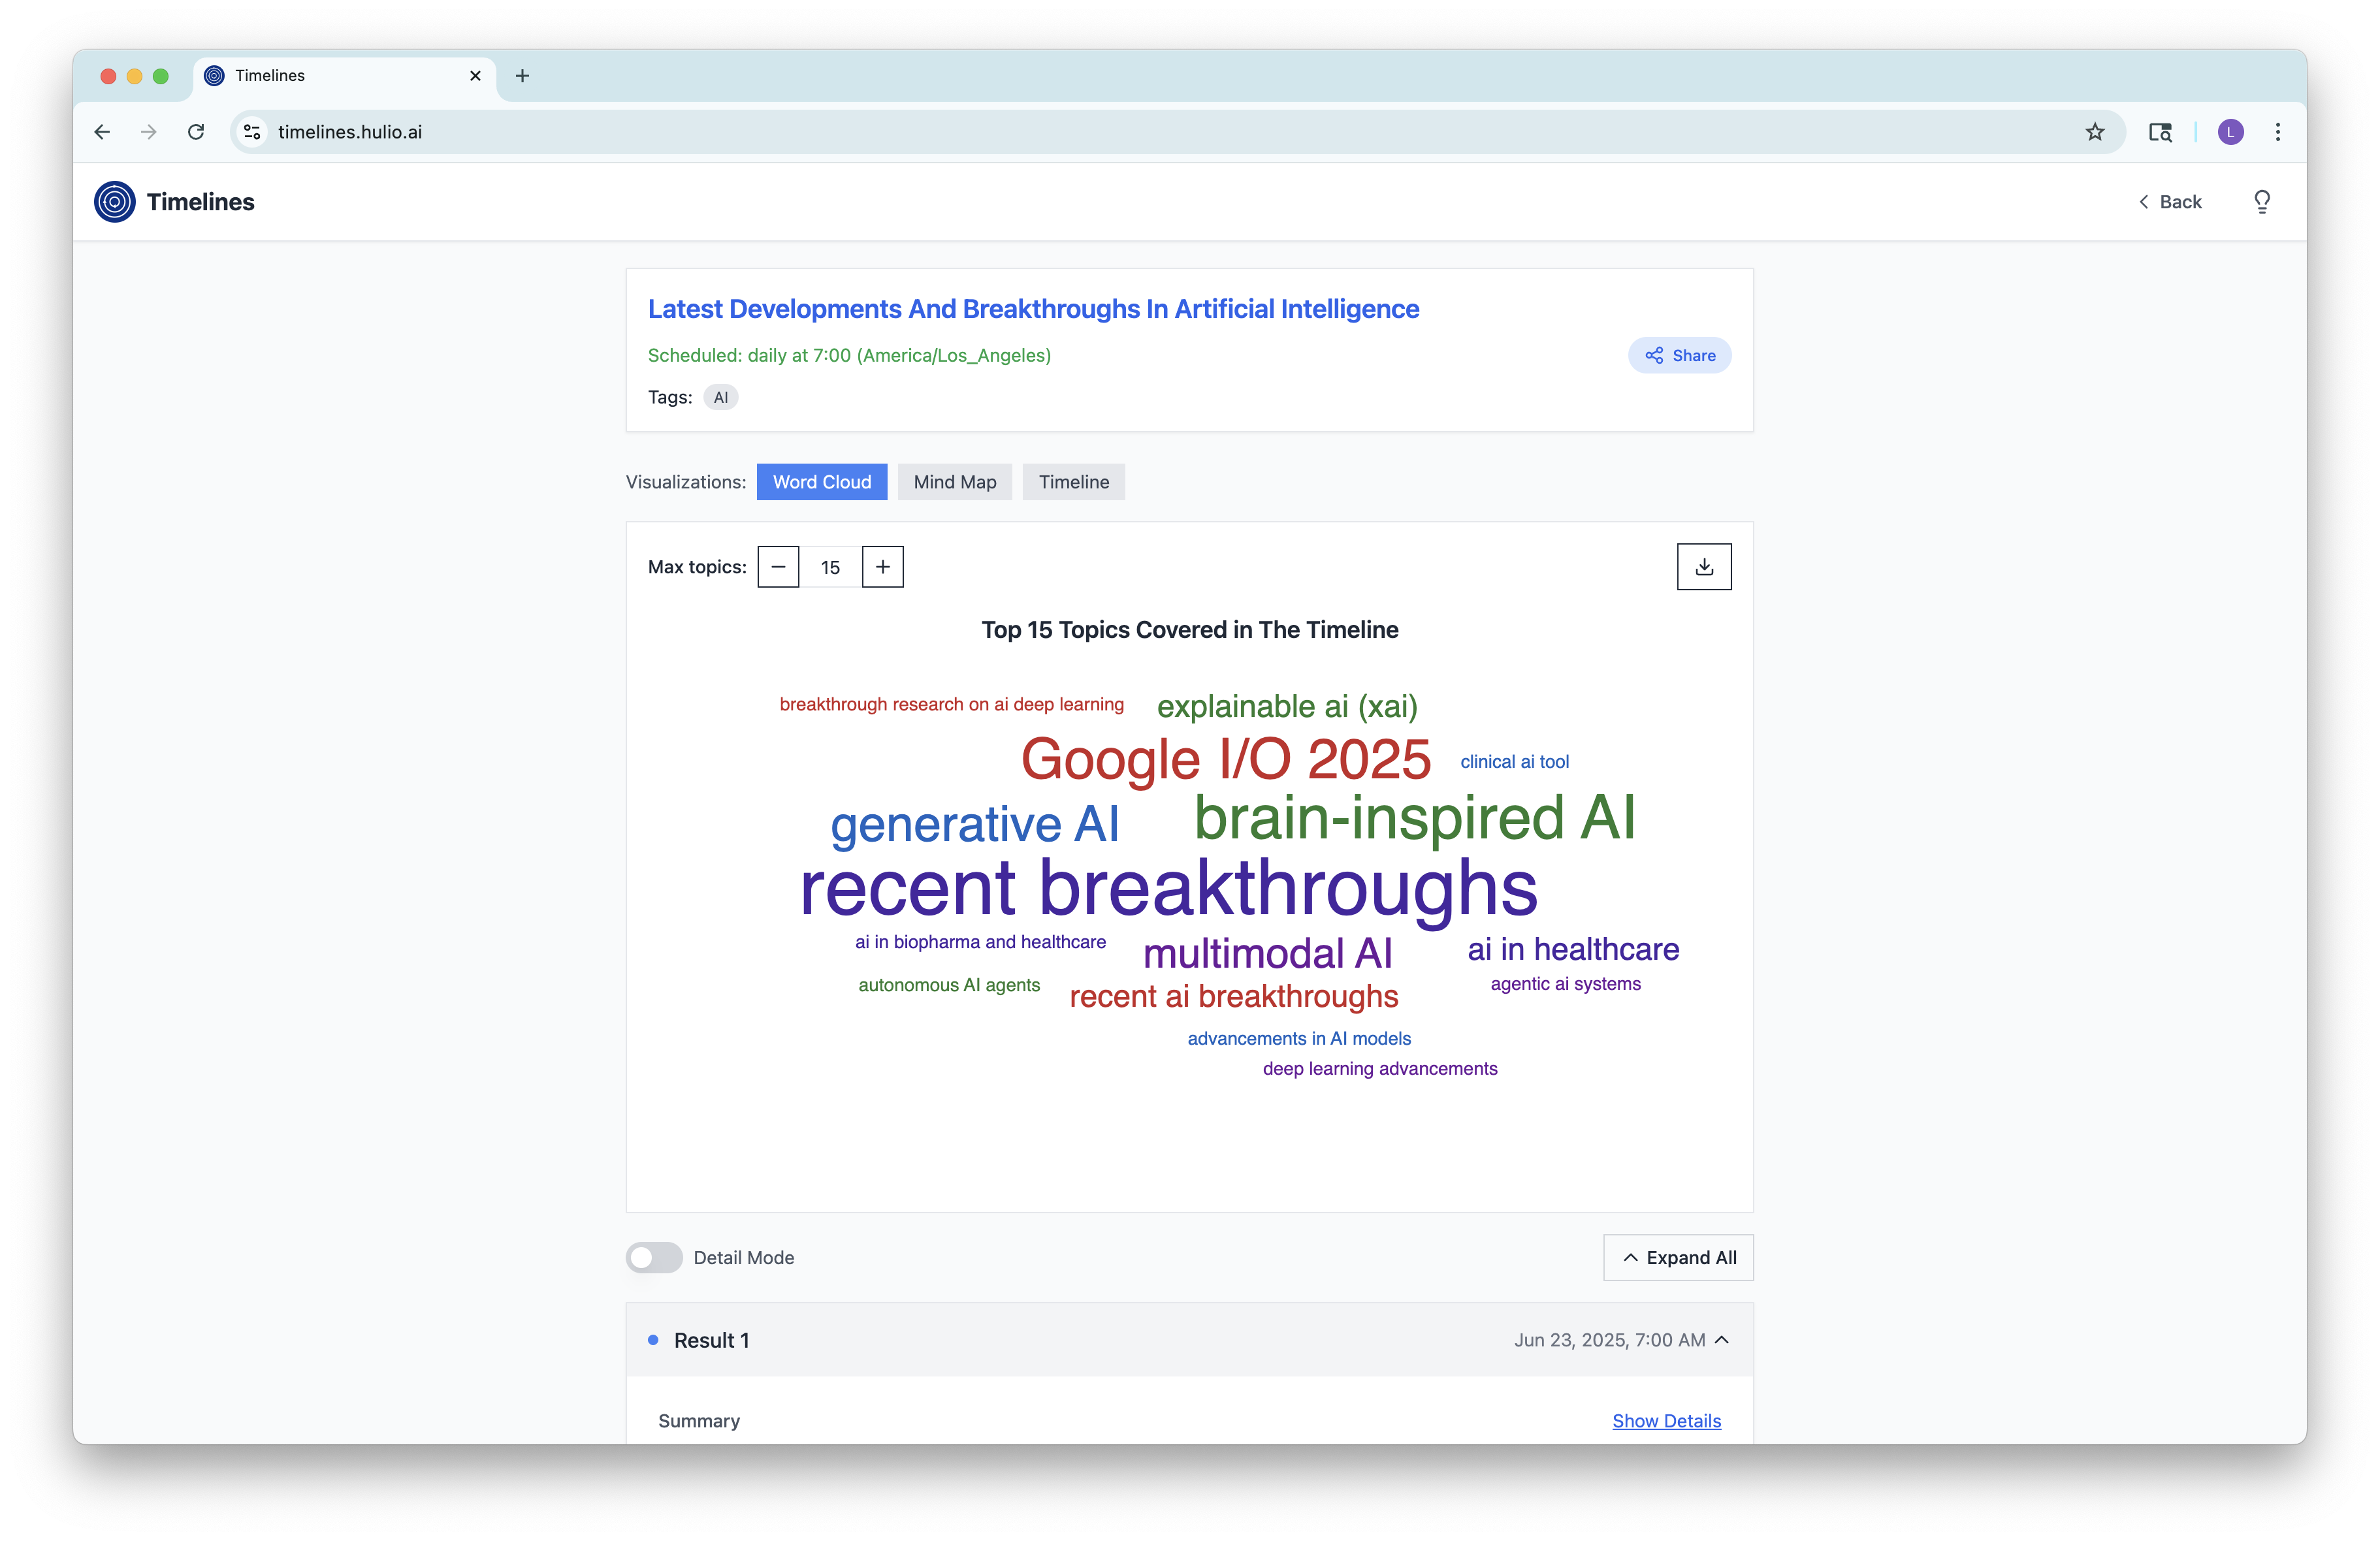Click 'agentic ai systems' topic word
The width and height of the screenshot is (2380, 1541).
coord(1565,984)
